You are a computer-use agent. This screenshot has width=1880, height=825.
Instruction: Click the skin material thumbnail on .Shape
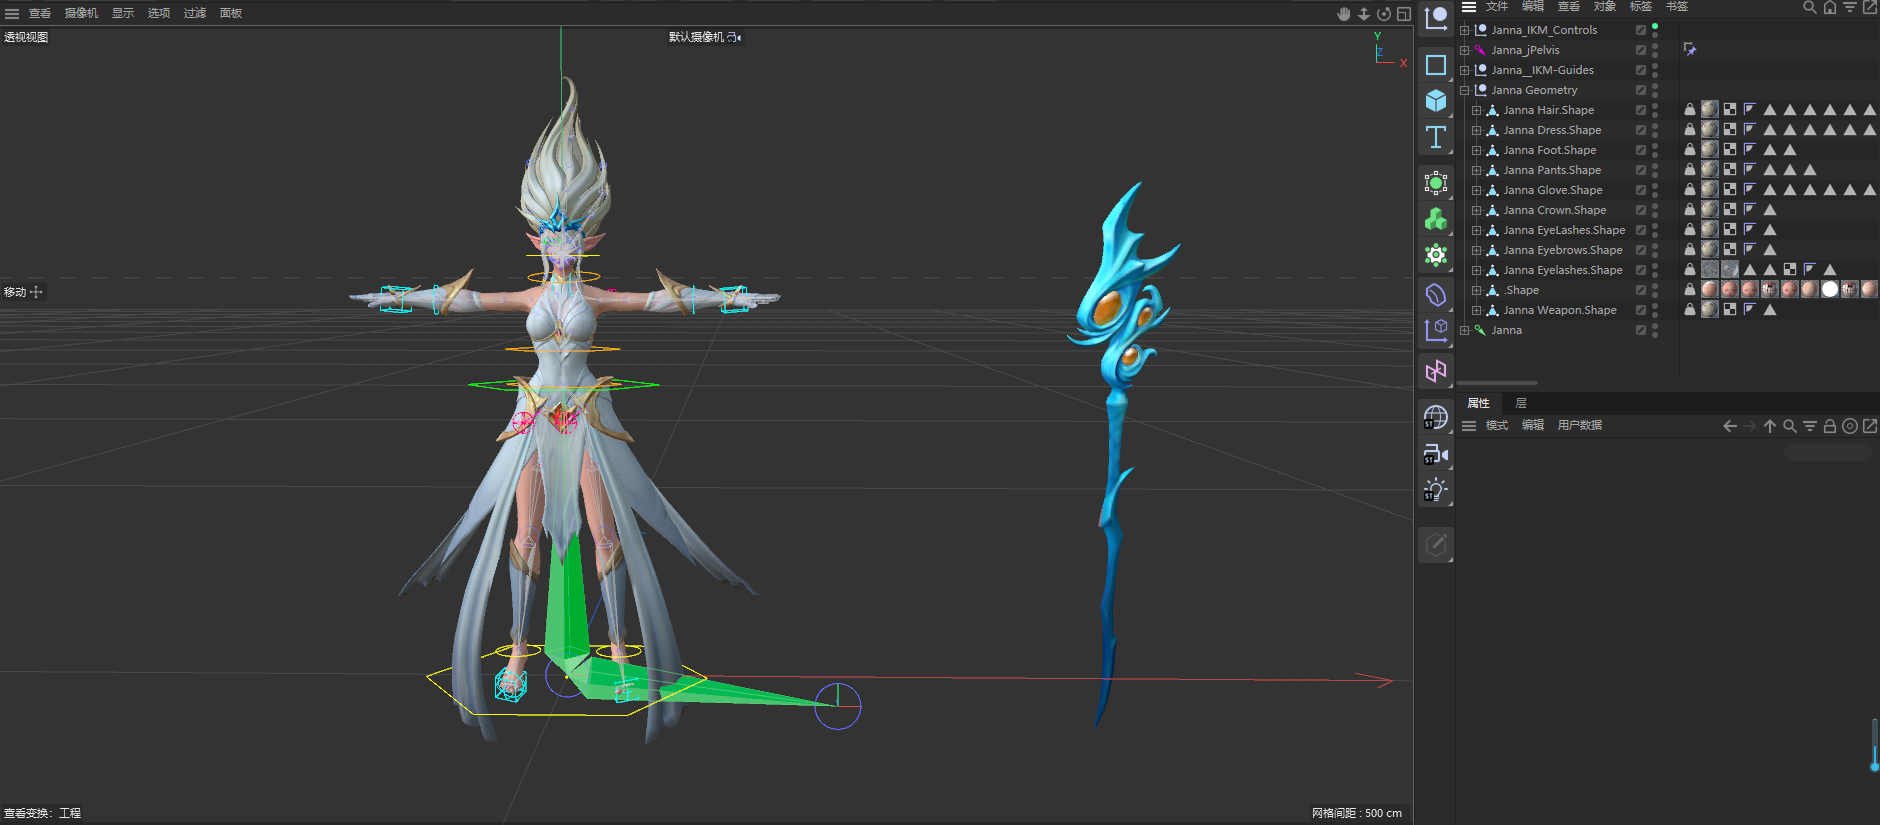click(1710, 290)
